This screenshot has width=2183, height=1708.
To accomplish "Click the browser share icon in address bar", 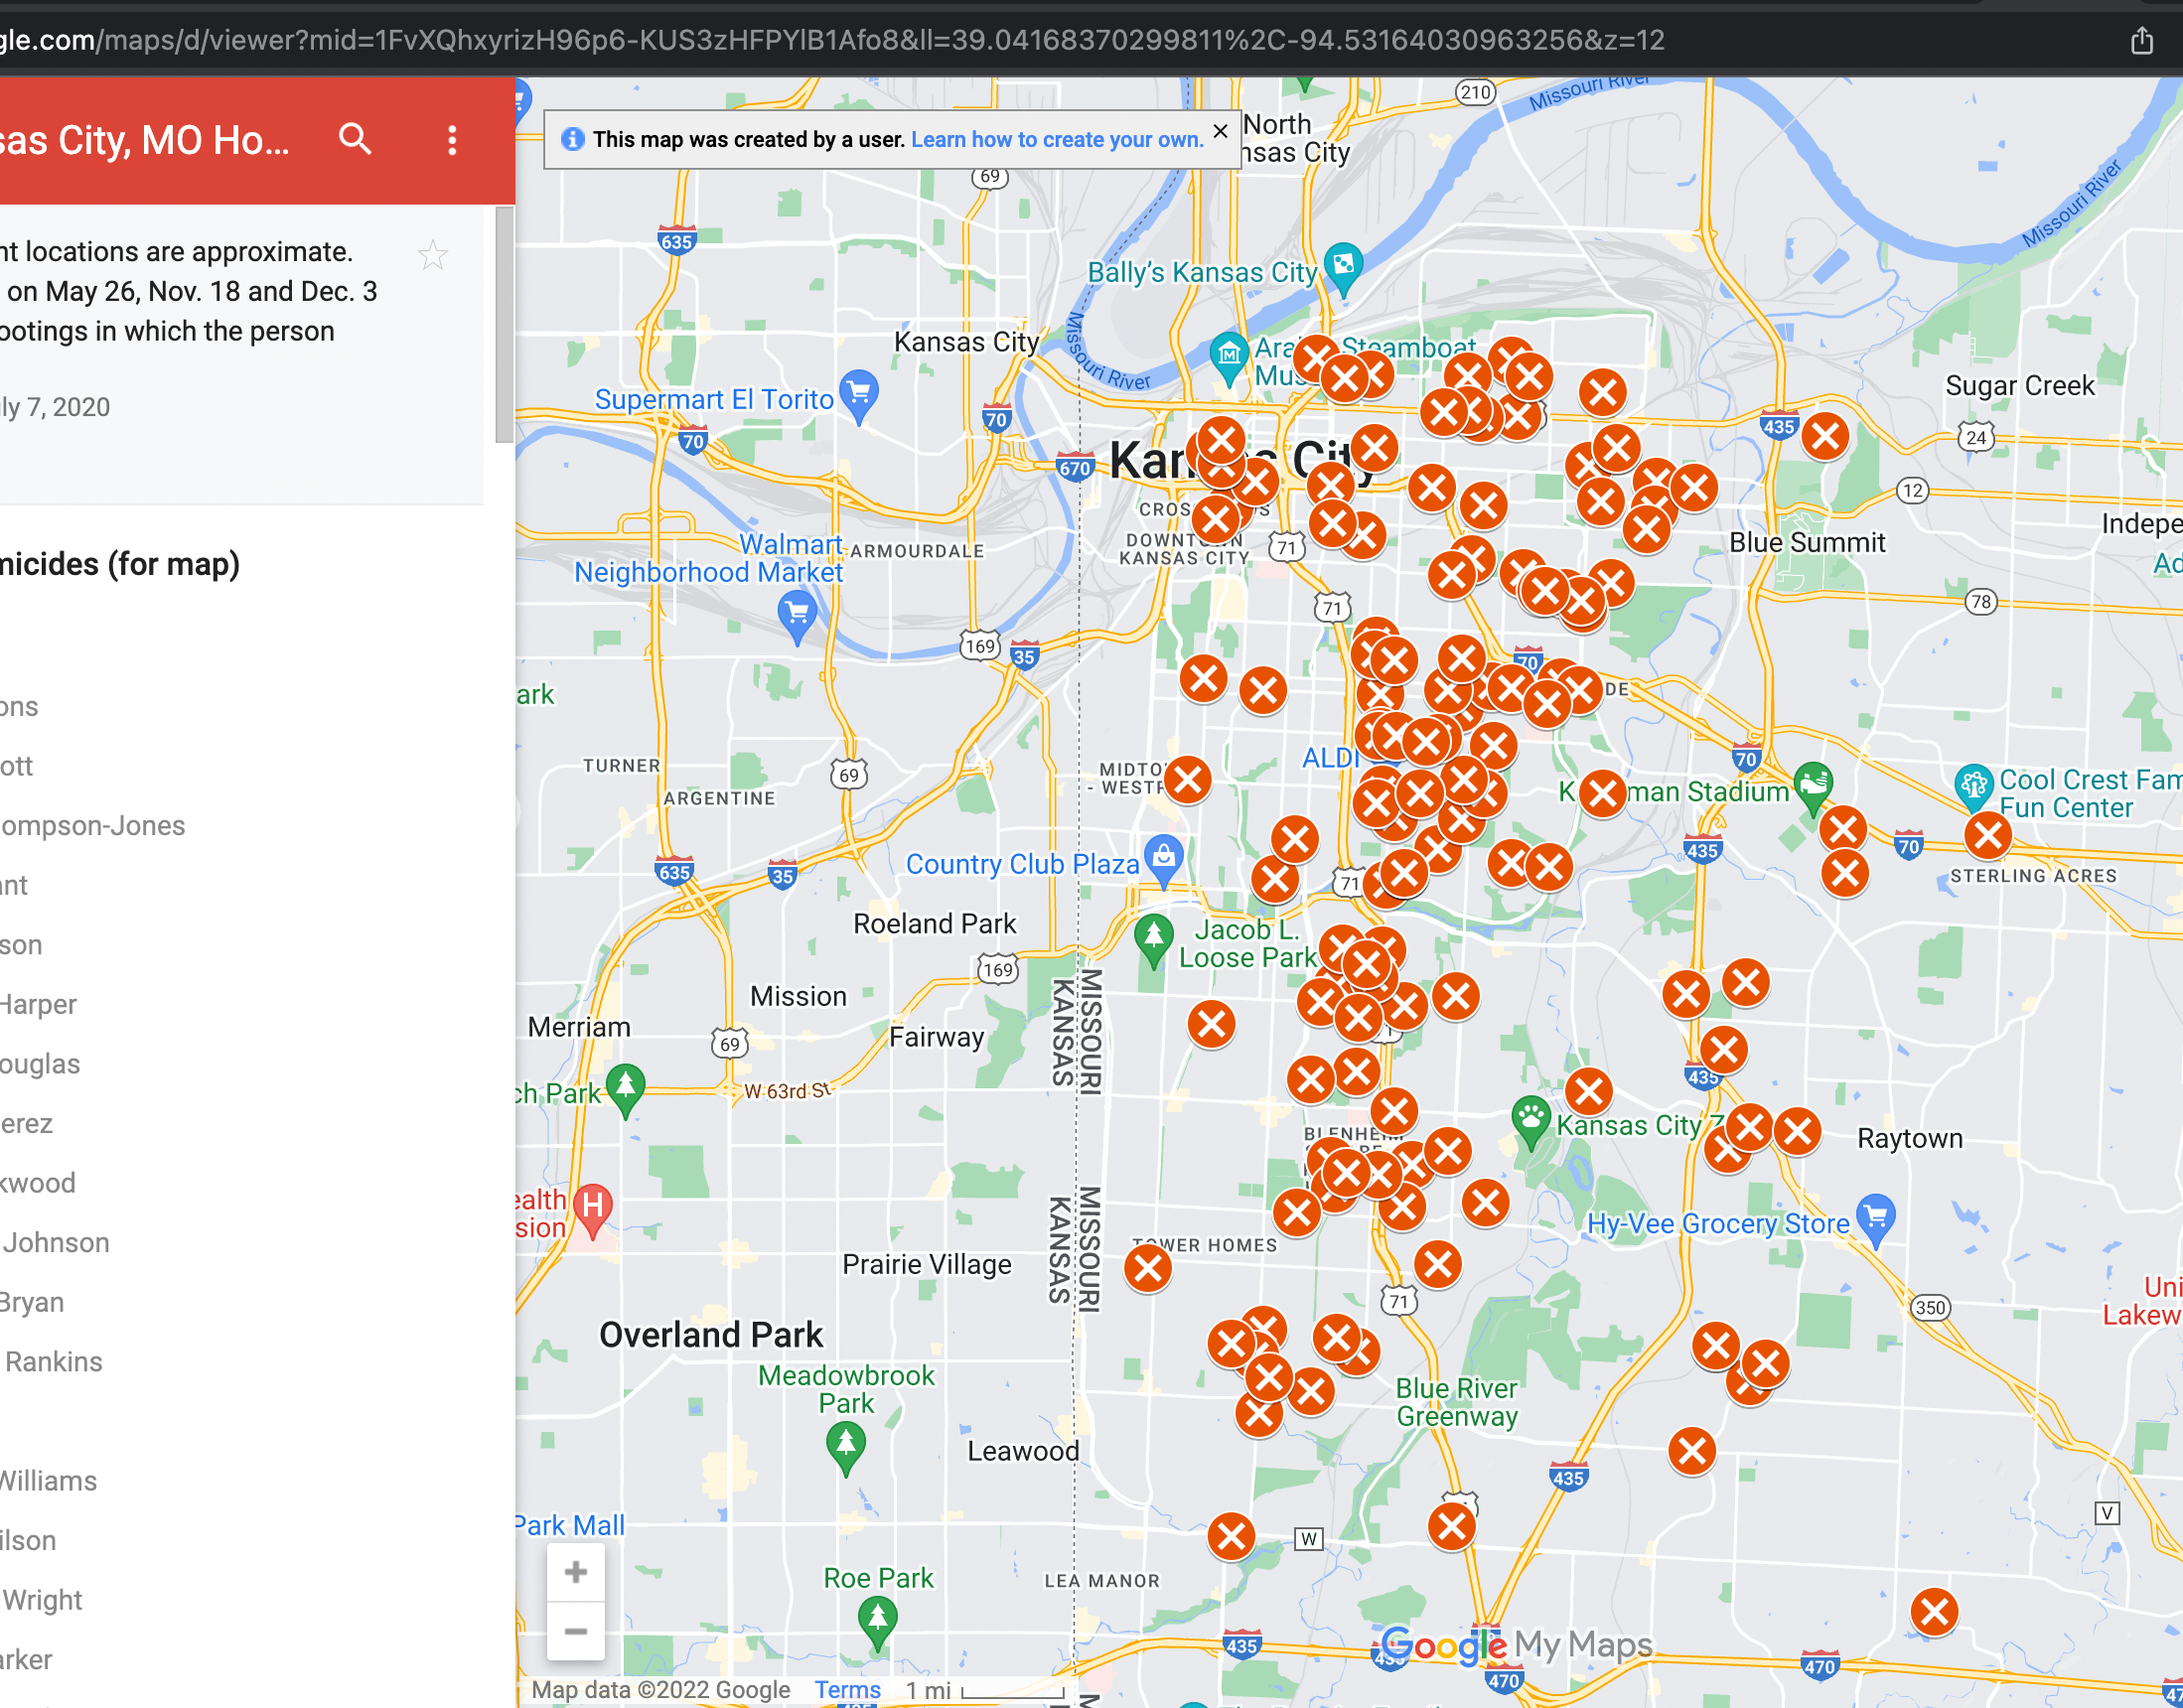I will pyautogui.click(x=2141, y=41).
